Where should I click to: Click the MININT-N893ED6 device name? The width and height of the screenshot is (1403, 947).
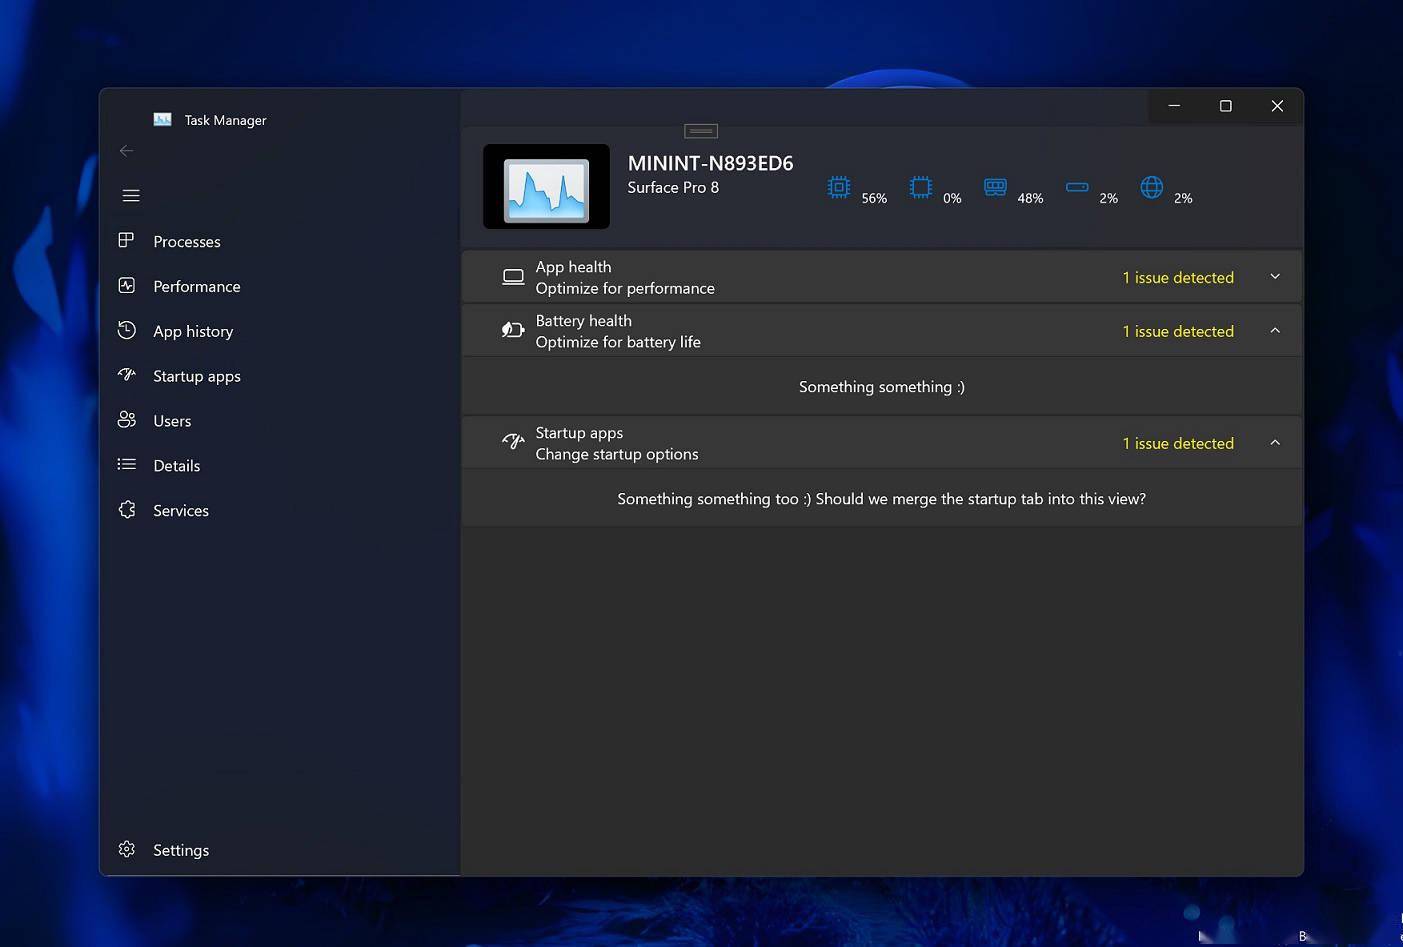(710, 163)
